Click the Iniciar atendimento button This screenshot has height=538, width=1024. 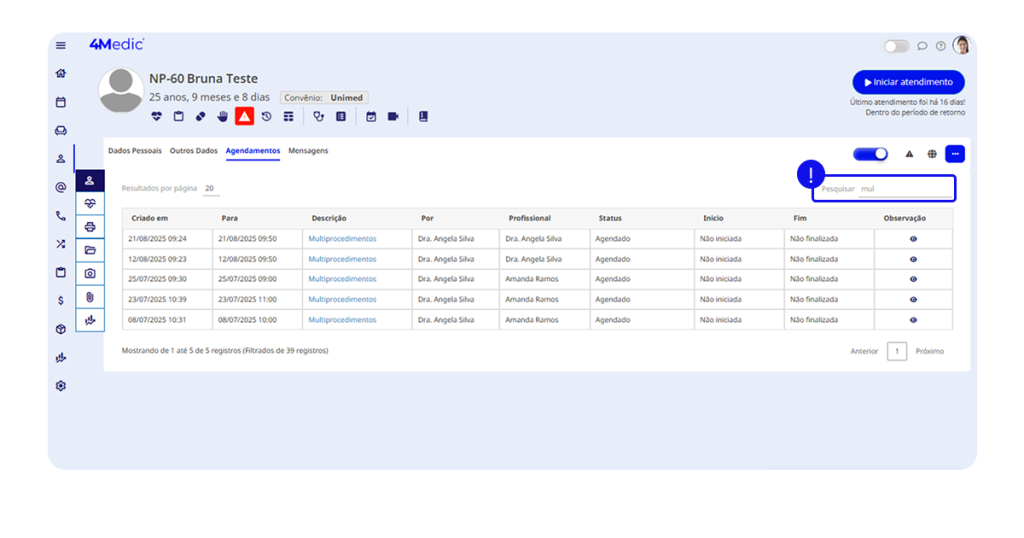pos(908,82)
